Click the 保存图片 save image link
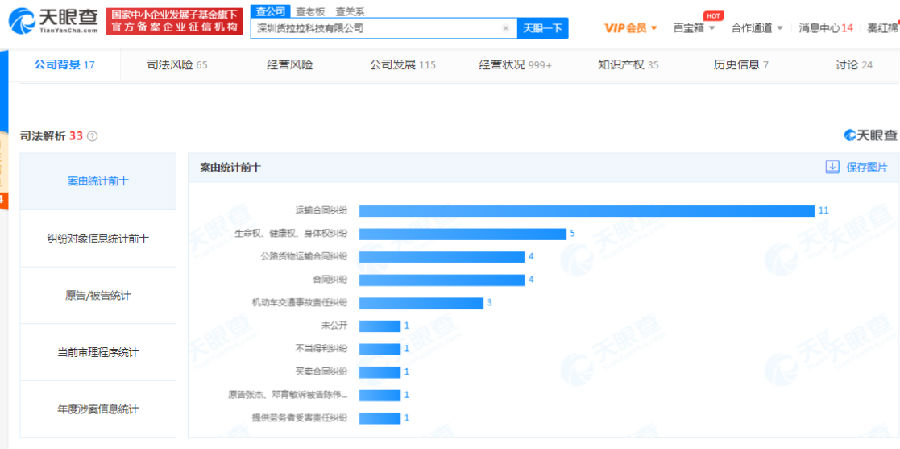 867,167
